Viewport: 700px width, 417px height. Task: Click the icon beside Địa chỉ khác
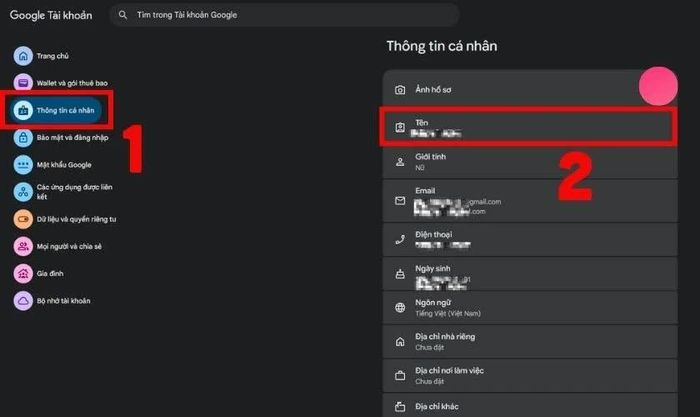coord(400,407)
